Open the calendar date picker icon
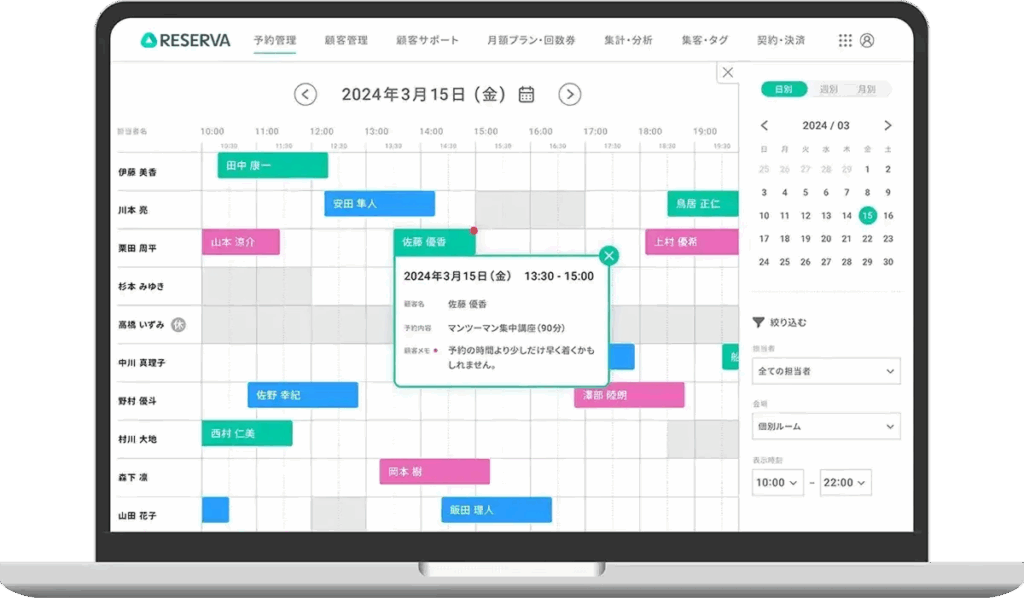 coord(526,94)
